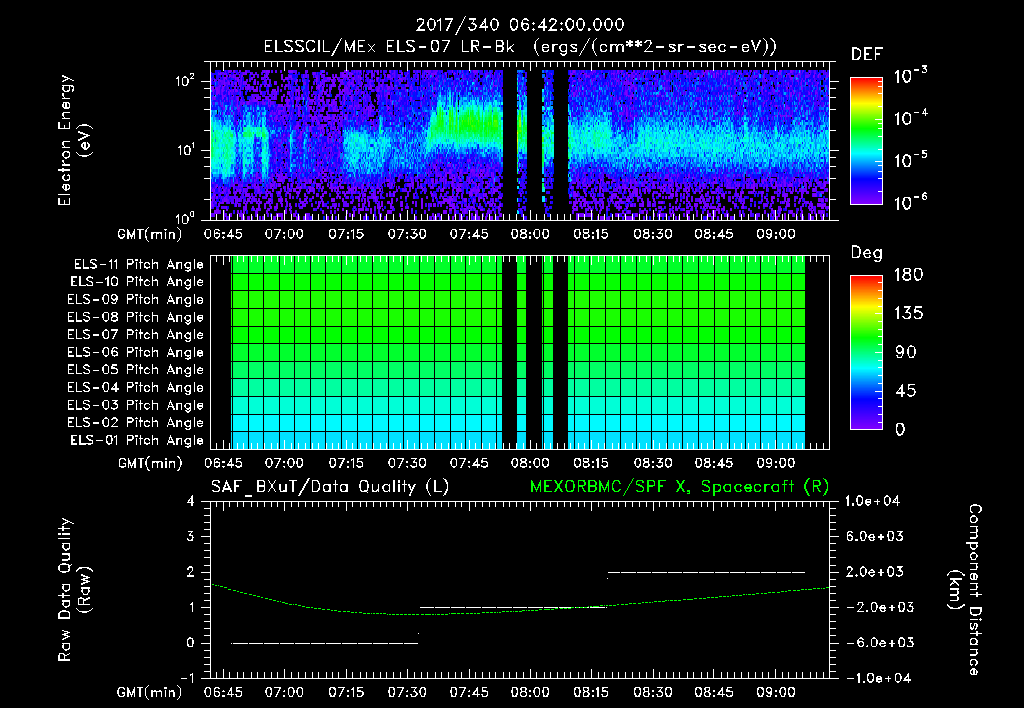Click the 07:30 time label under spectrogram

[407, 234]
